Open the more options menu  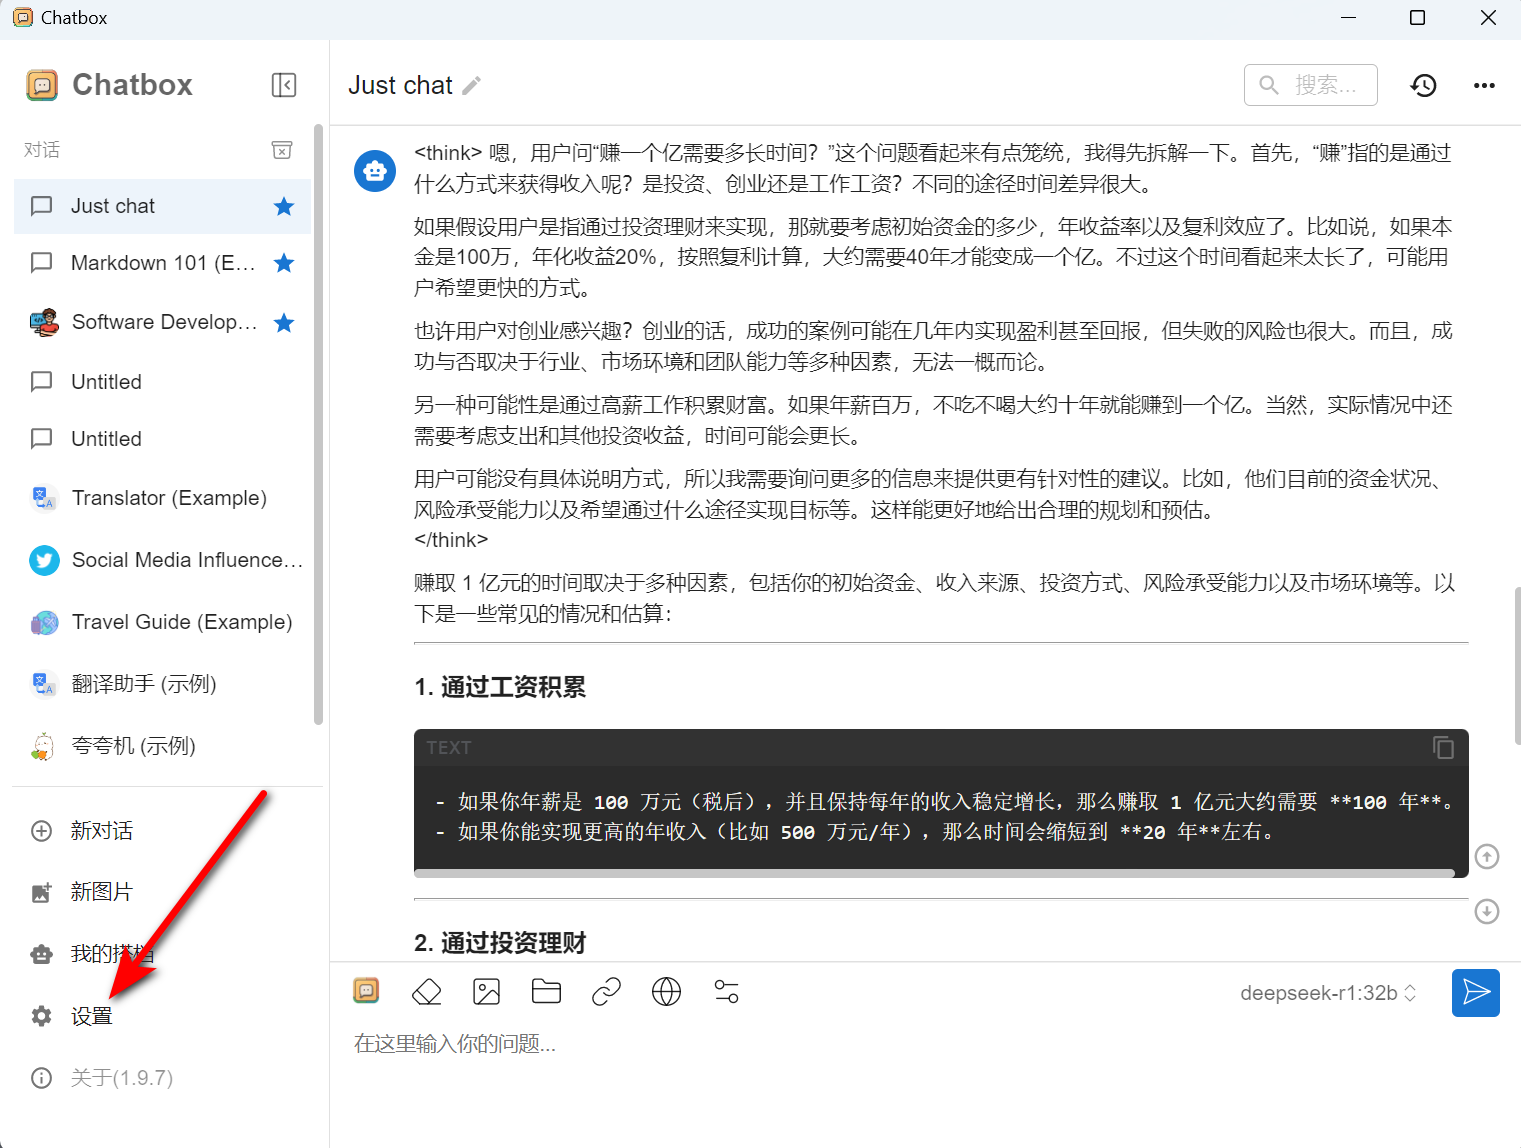tap(1484, 85)
